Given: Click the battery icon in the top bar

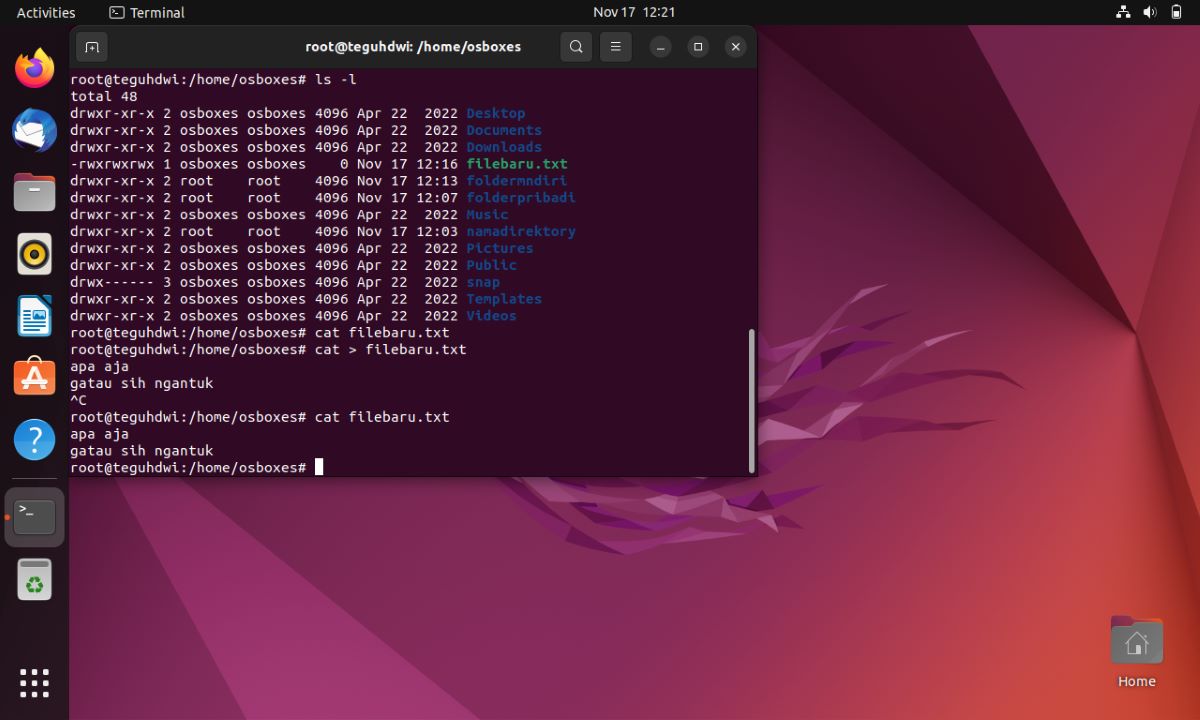Looking at the screenshot, I should click(1176, 12).
